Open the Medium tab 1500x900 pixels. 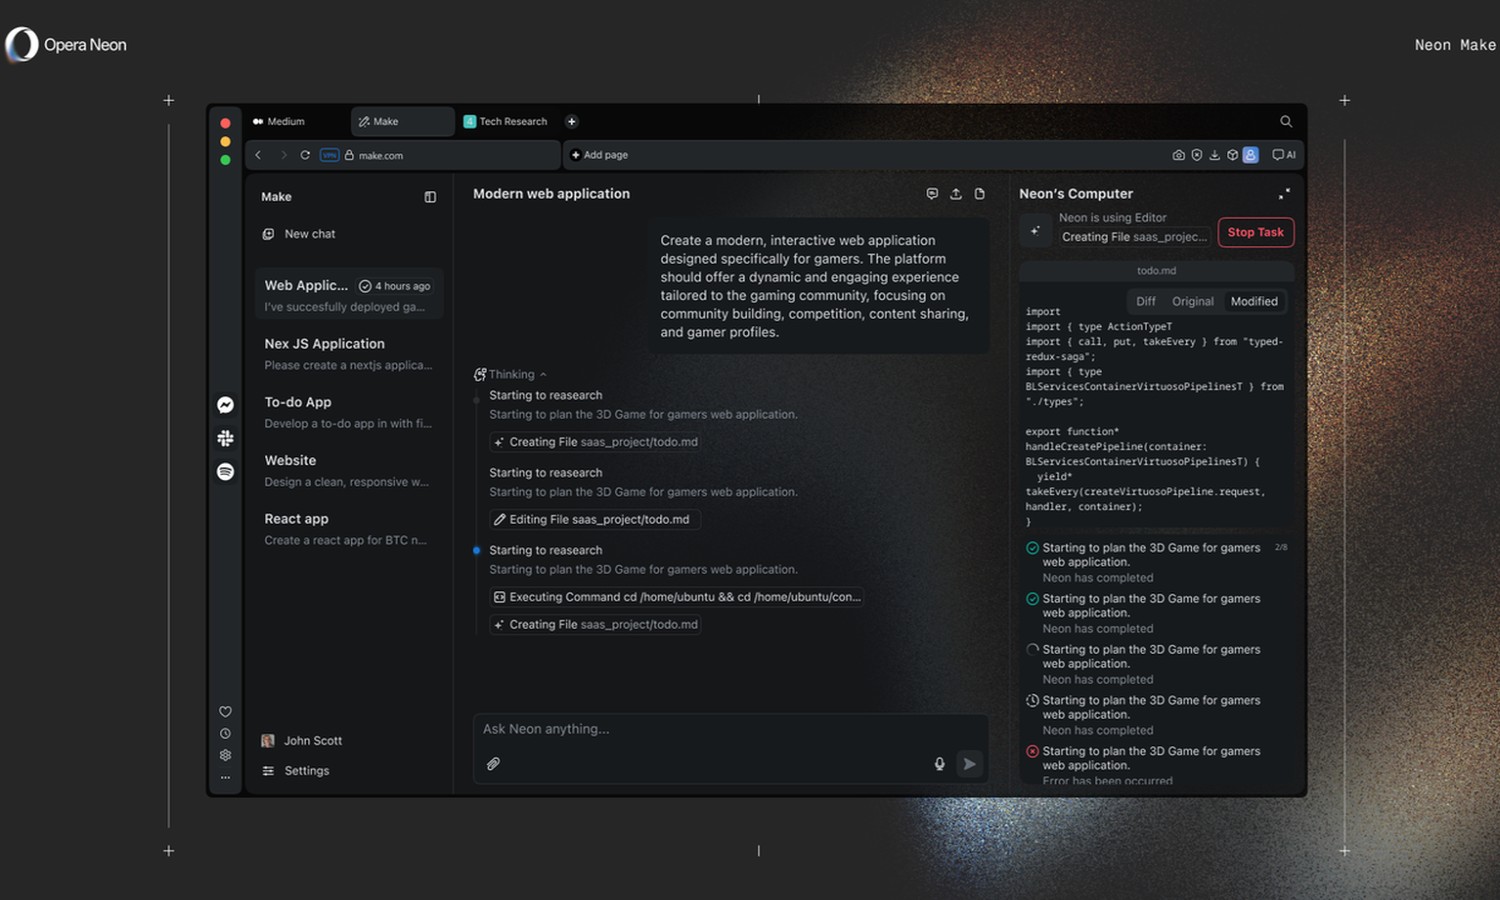tap(284, 121)
